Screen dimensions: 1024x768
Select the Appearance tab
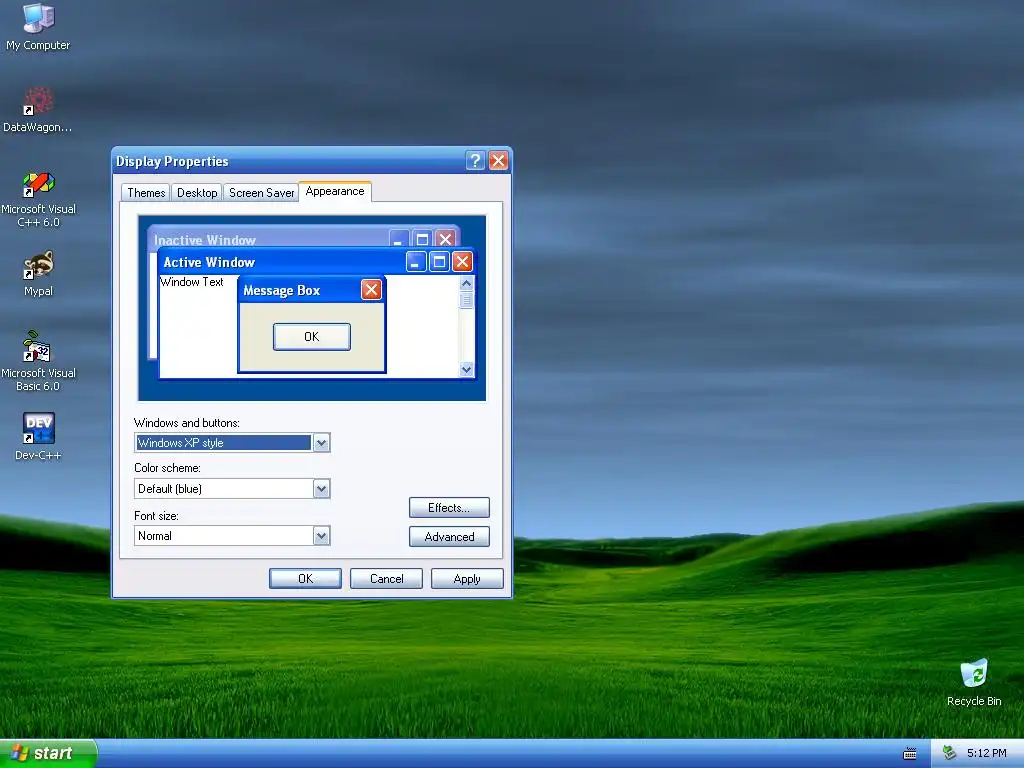tap(335, 191)
